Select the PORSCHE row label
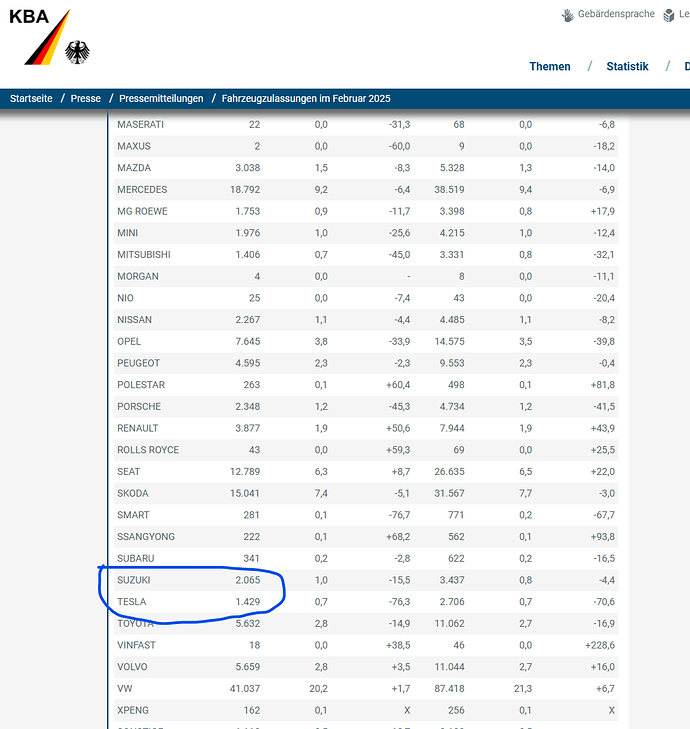This screenshot has height=729, width=690. click(139, 406)
